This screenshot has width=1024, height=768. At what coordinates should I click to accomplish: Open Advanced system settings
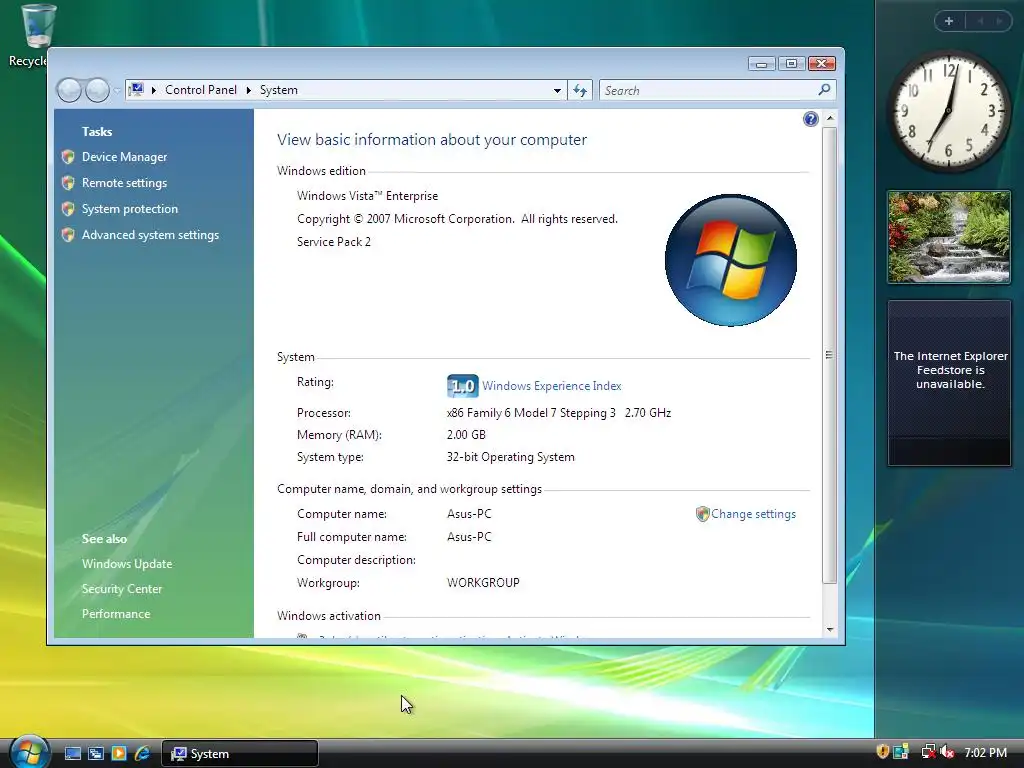pyautogui.click(x=150, y=235)
